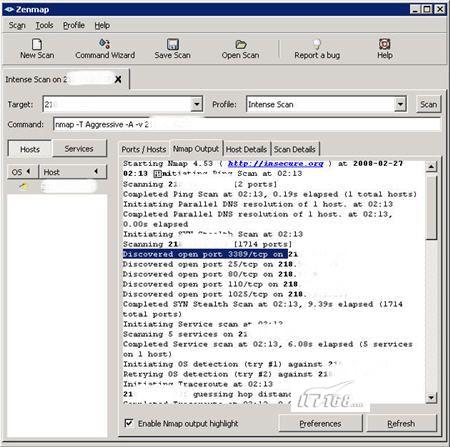
Task: Click the New Scan toolbar icon
Action: coord(37,44)
